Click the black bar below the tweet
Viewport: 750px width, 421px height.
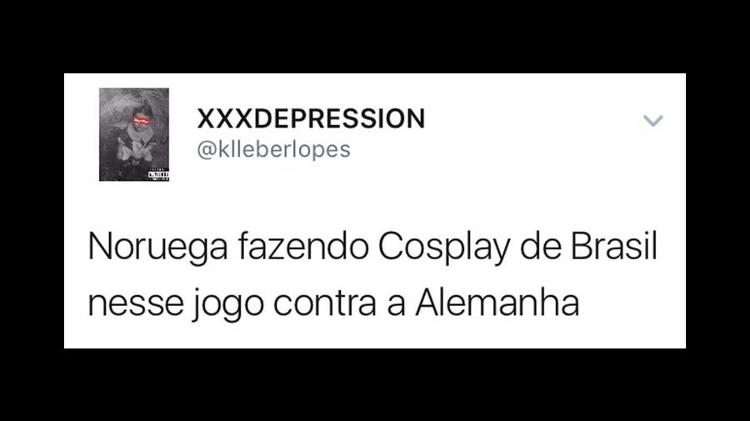click(375, 385)
